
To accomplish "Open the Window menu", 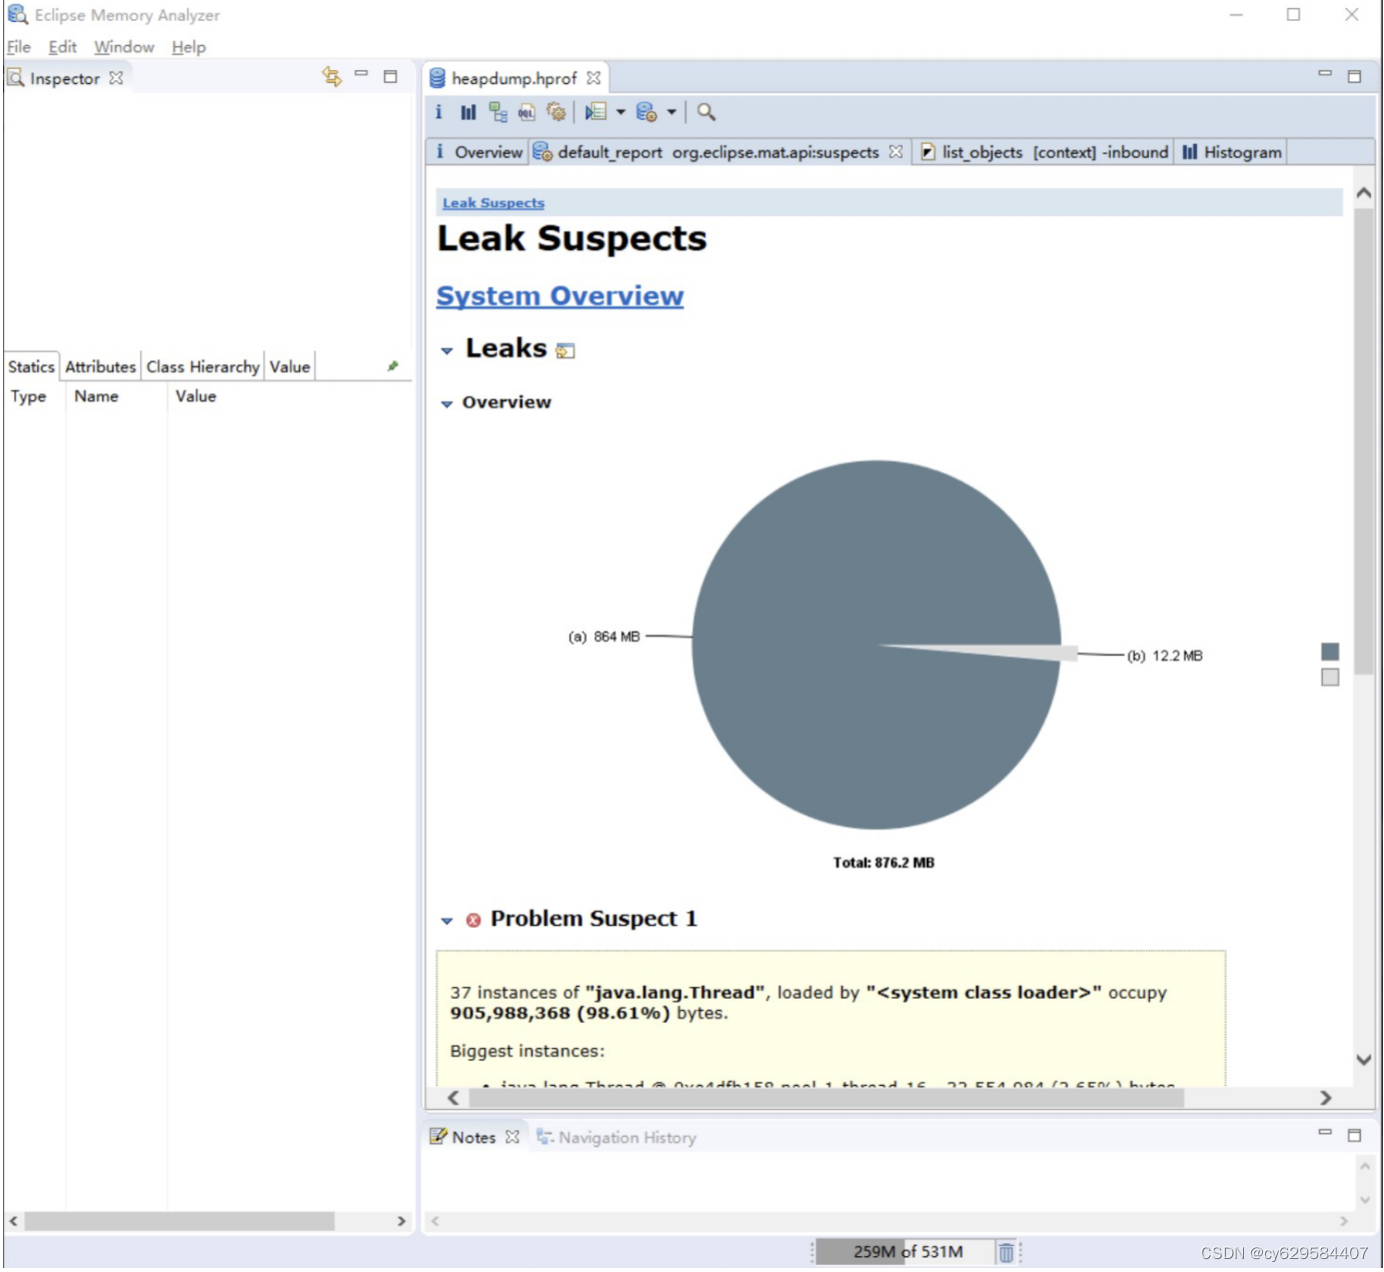I will click(124, 47).
